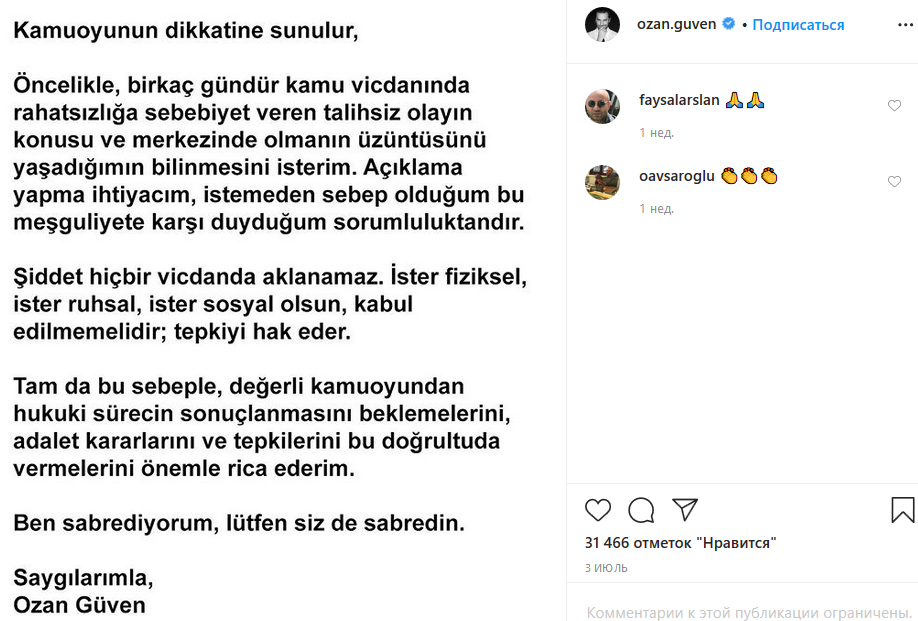The image size is (918, 621).
Task: Open the "3 ИЮЛЬ" post date link
Action: tap(606, 567)
